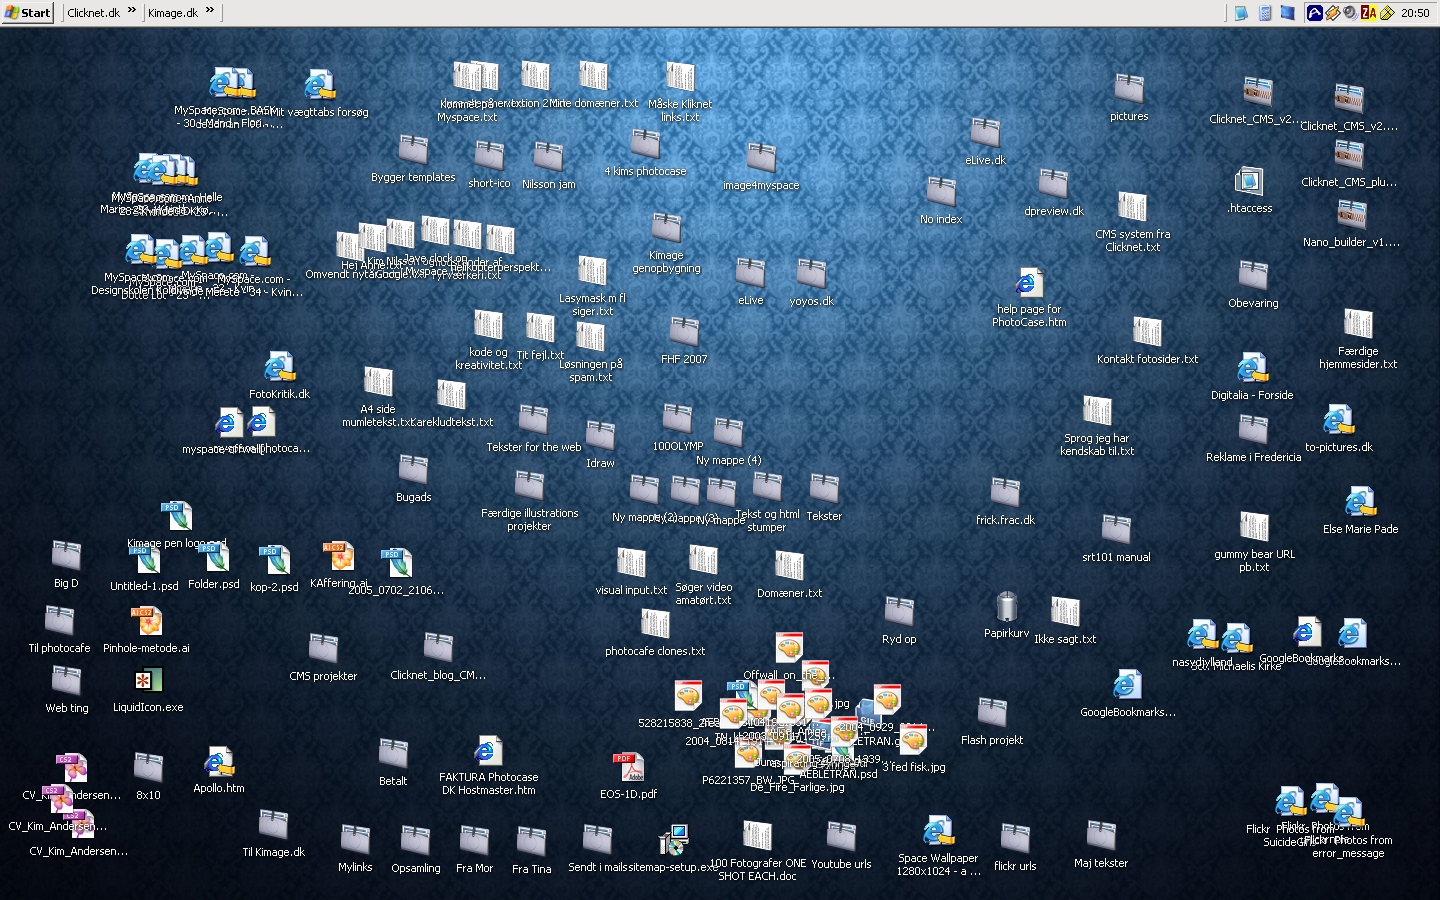Select the Pinhole-metode.ai Illustrator file

pos(146,623)
